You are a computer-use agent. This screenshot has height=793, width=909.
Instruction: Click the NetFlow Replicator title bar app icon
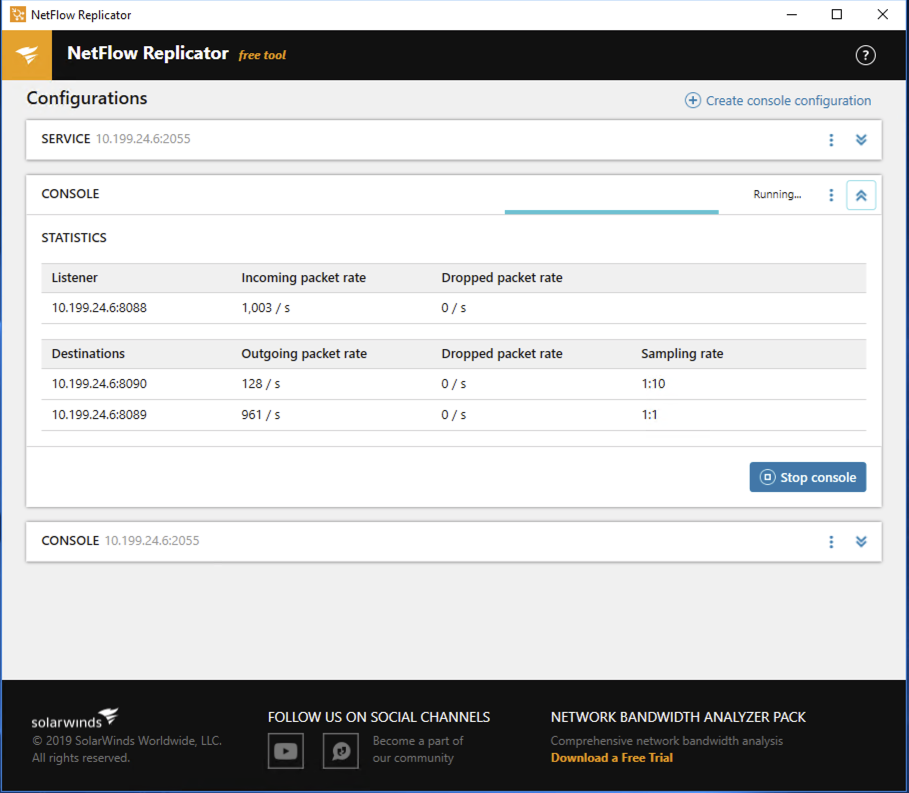pyautogui.click(x=18, y=14)
